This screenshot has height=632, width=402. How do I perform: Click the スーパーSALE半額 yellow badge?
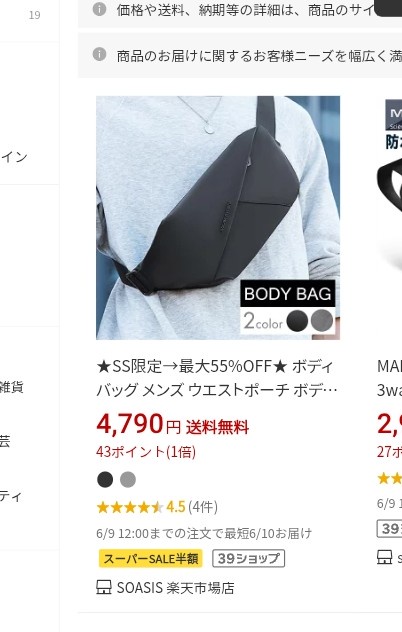150,559
